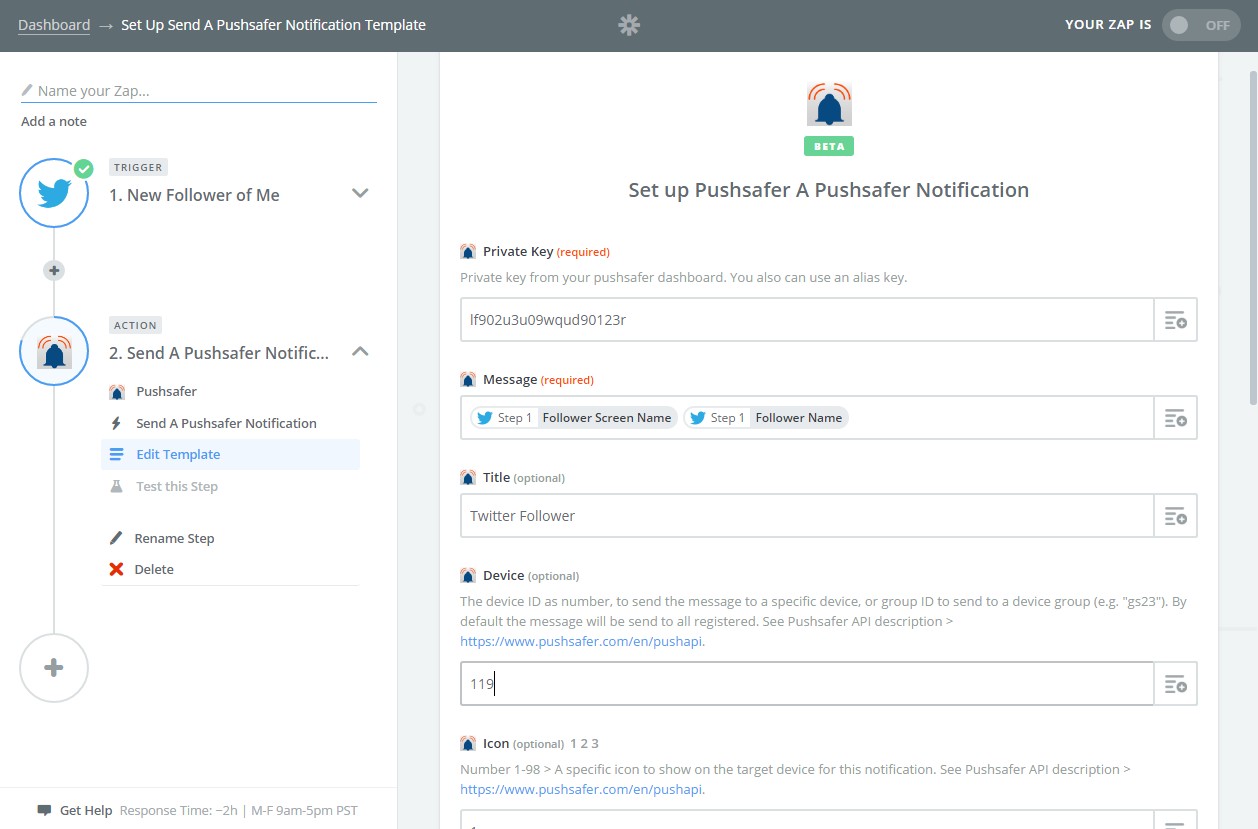The image size is (1258, 829).
Task: Expand the New Follower of Me step
Action: click(x=361, y=193)
